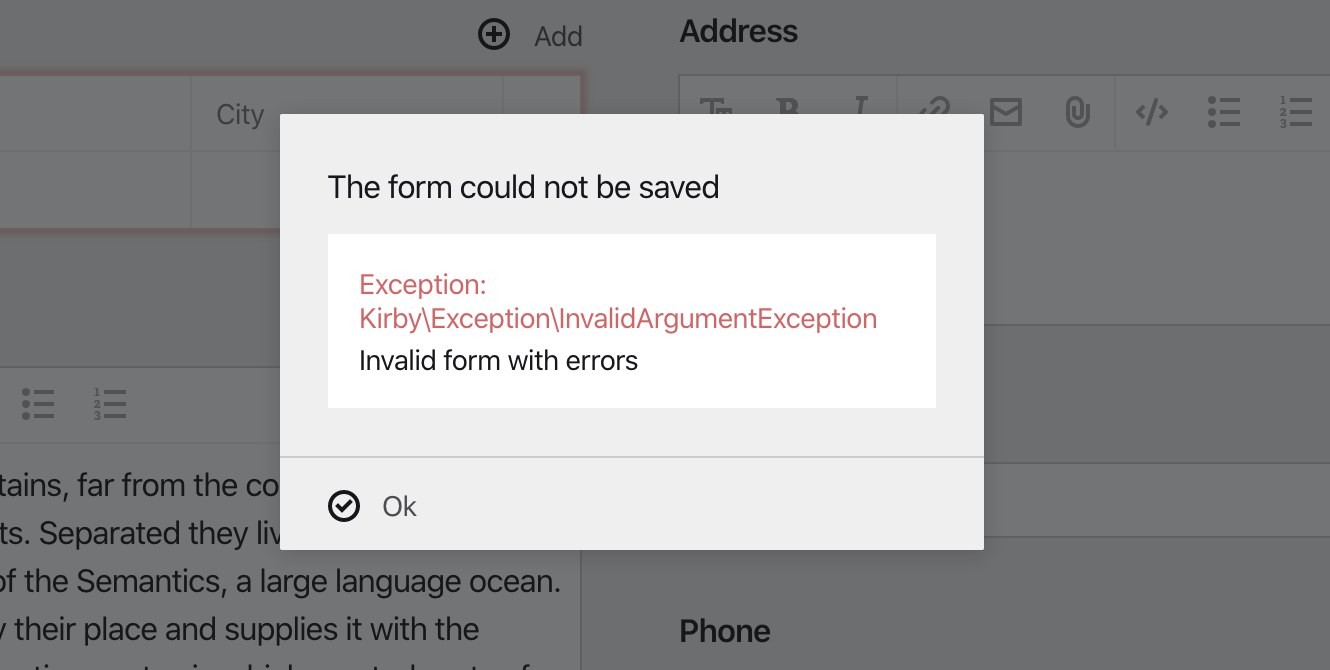Click the dialog title 'The form could not be saved'
The height and width of the screenshot is (670, 1330).
point(523,187)
